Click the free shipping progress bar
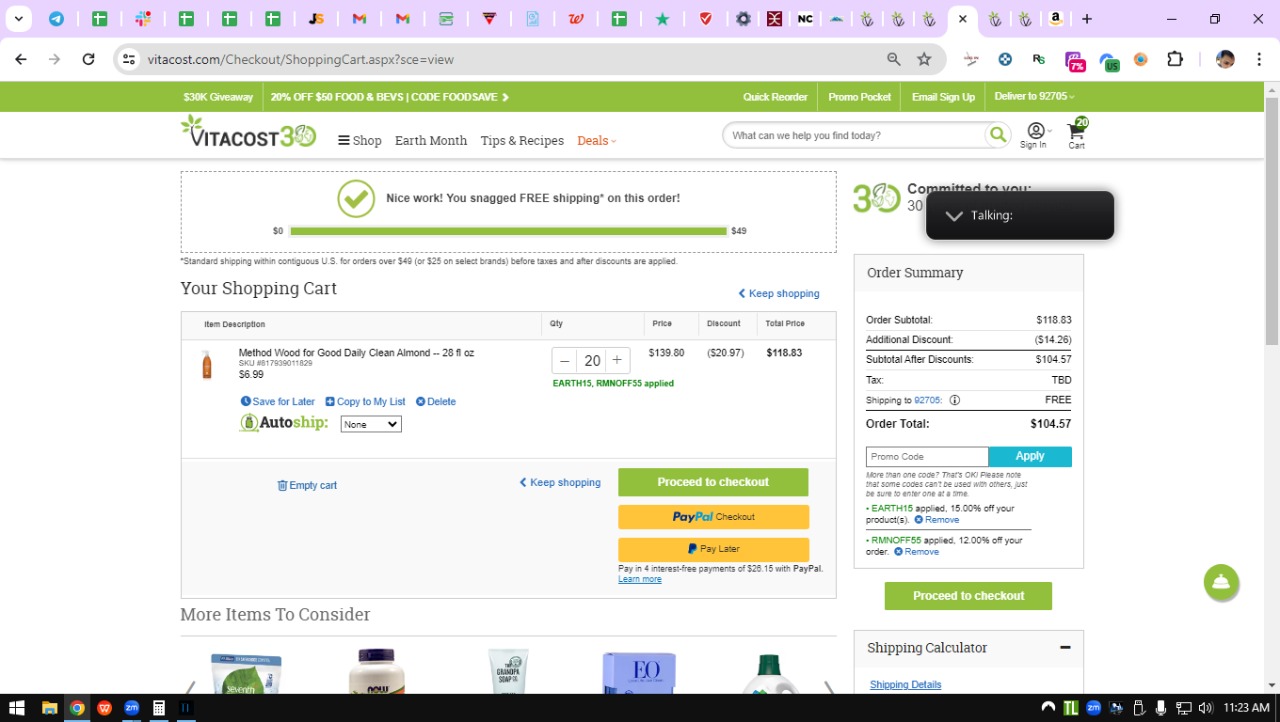 509,231
